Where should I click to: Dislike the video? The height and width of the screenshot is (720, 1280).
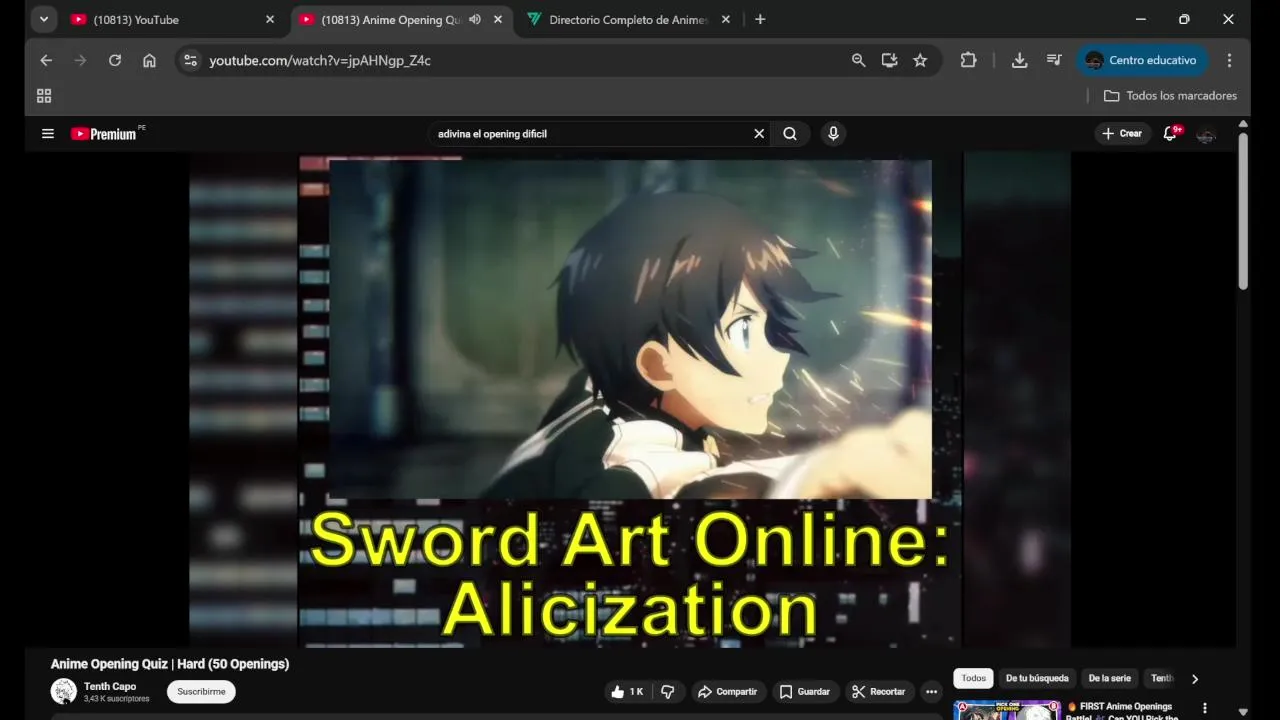coord(668,691)
